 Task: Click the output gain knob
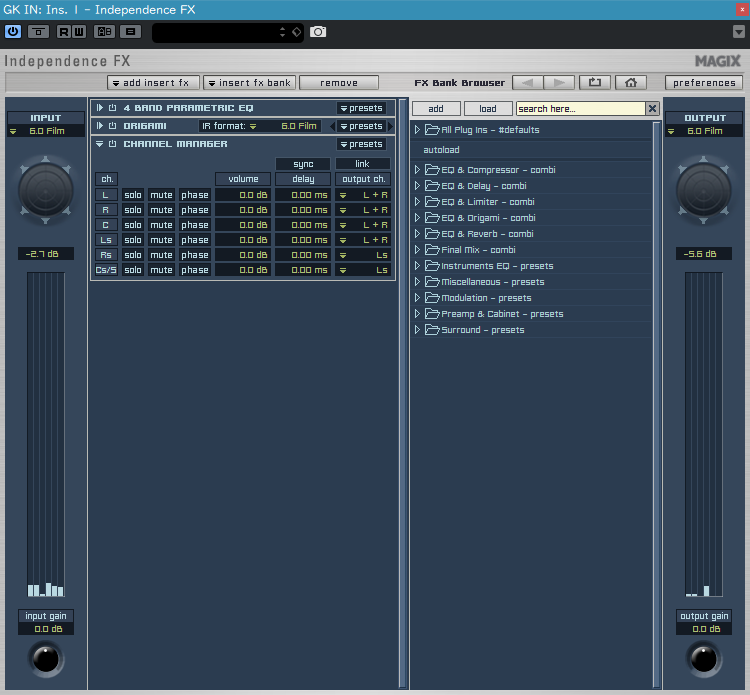click(x=704, y=659)
